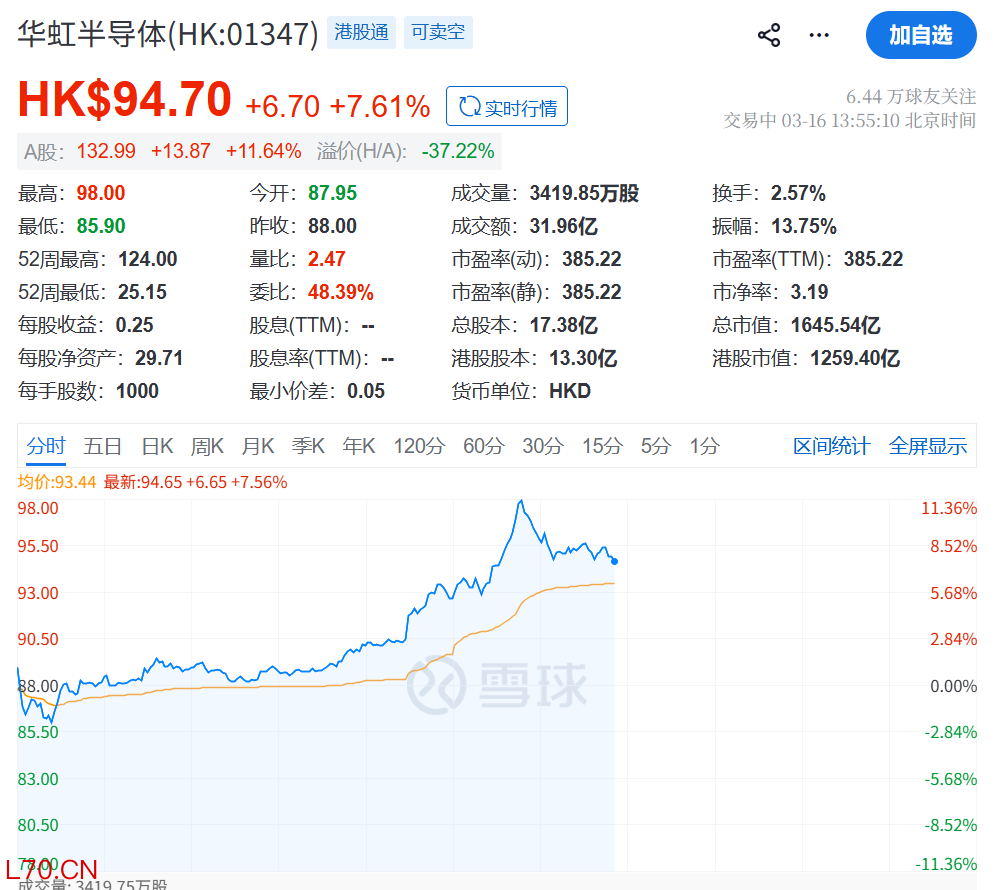Viewport: 996px width, 890px height.
Task: Open the three-dot more options menu
Action: [x=819, y=36]
